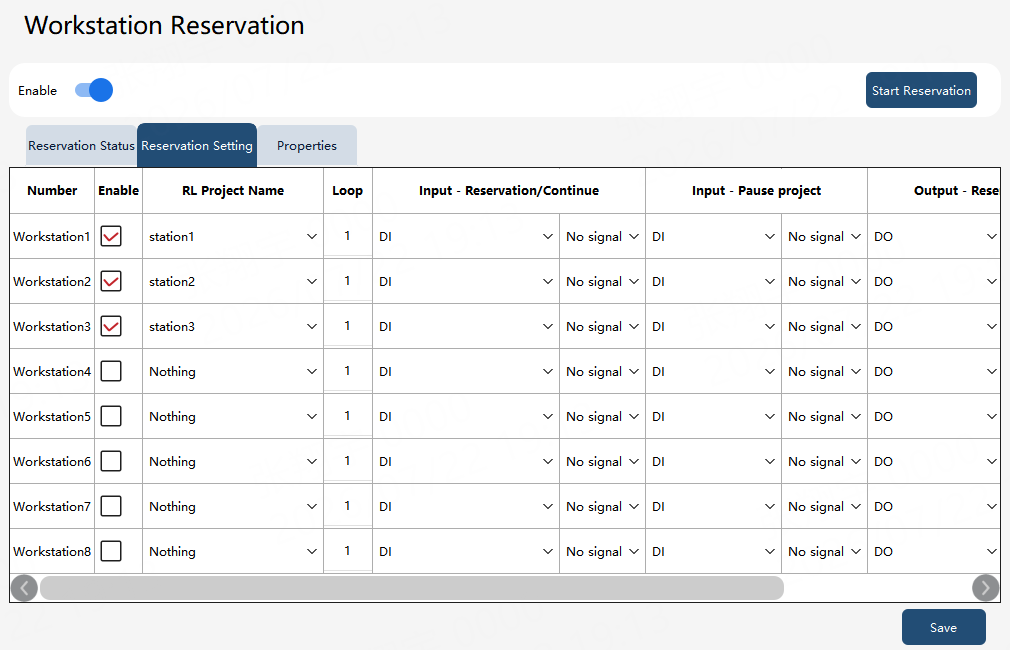Click the Loop column header

tap(348, 191)
